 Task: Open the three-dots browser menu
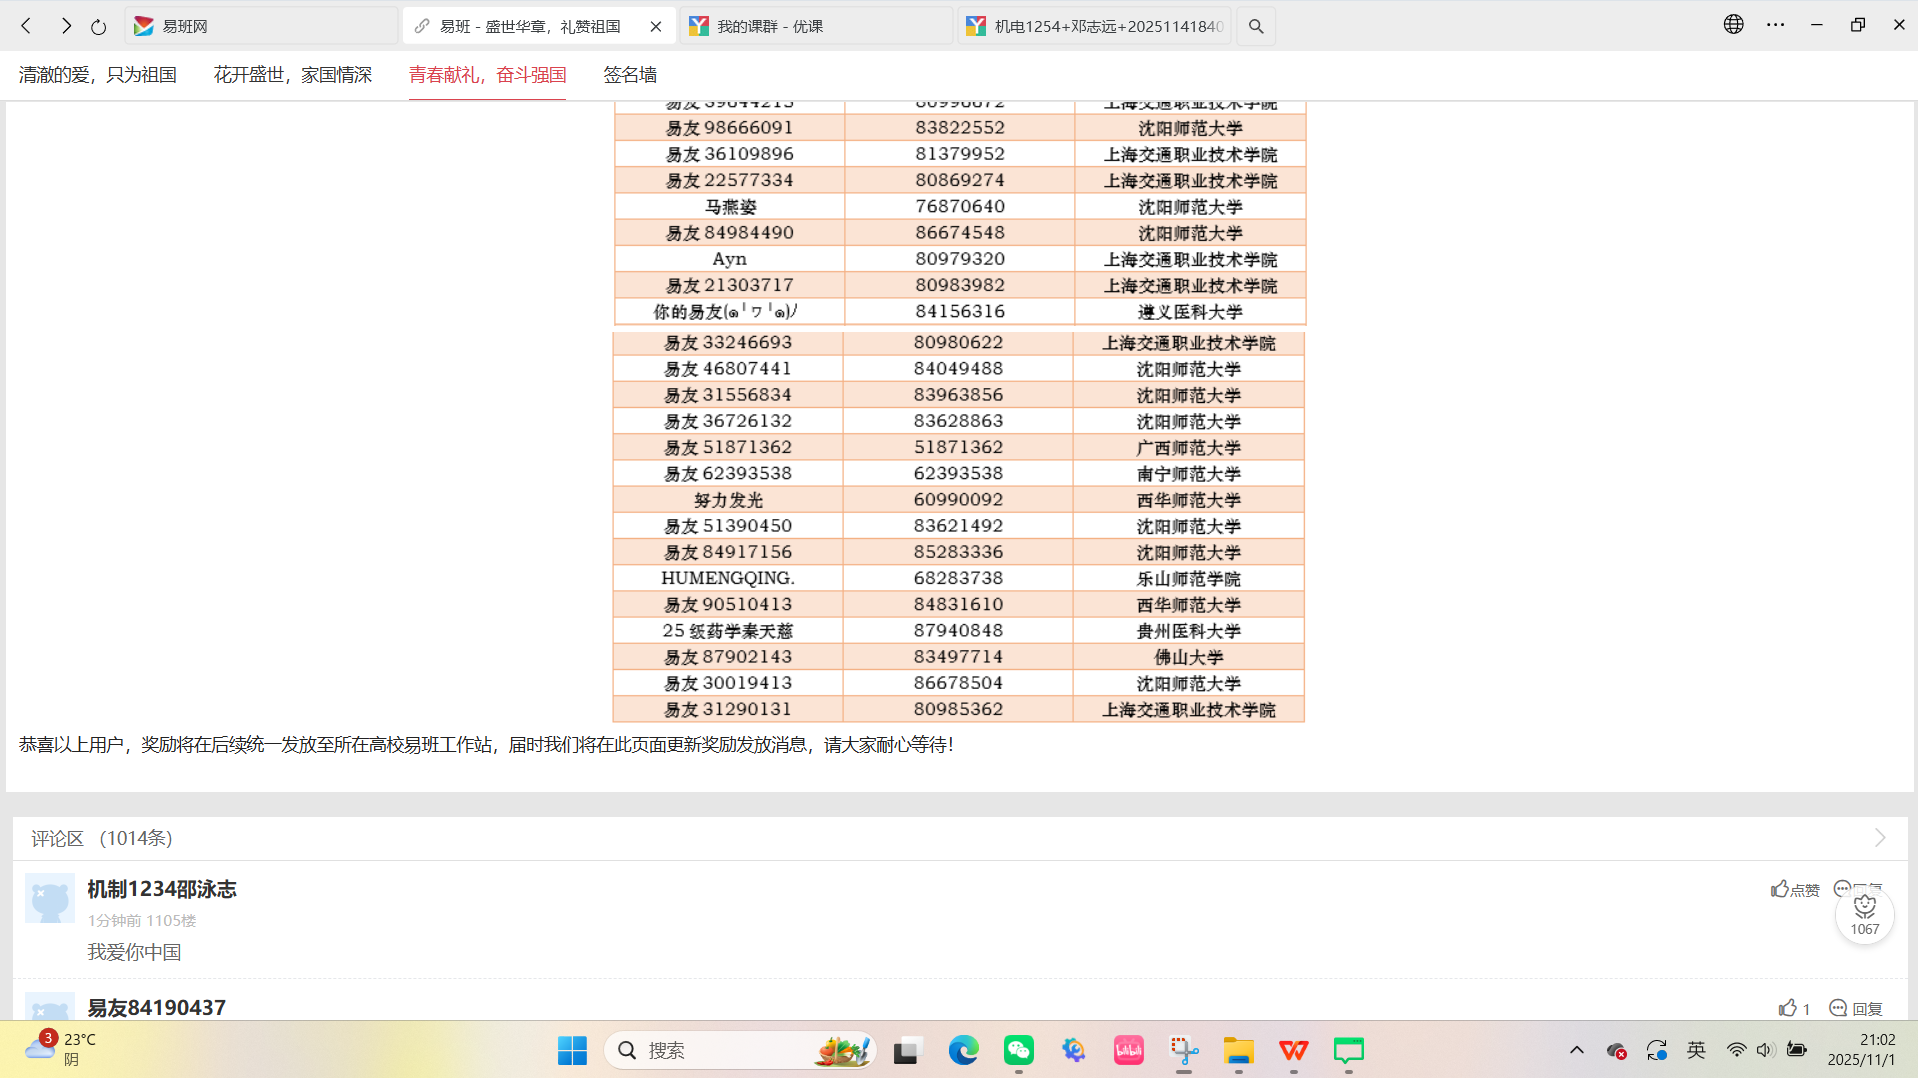pos(1776,25)
